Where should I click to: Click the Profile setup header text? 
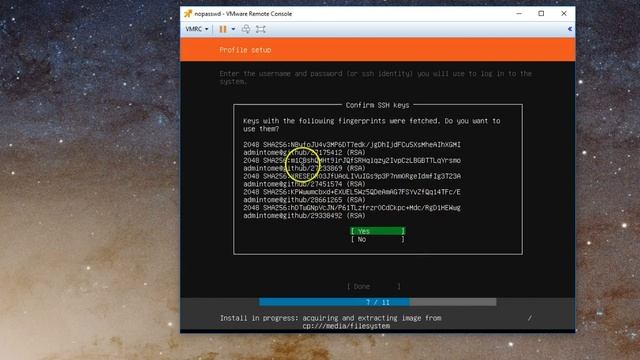(x=245, y=50)
